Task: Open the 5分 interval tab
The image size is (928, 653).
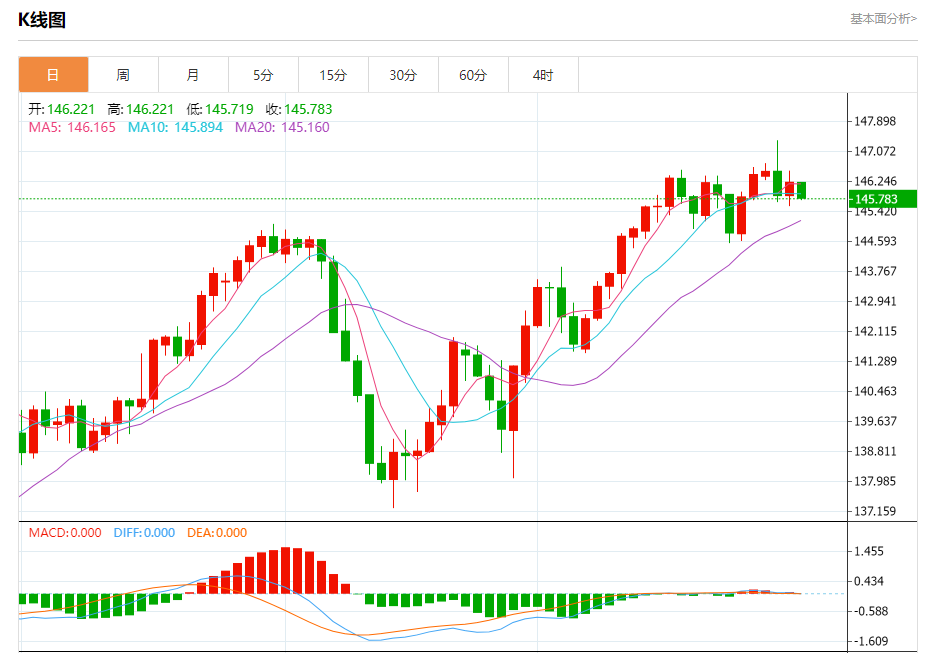Action: [x=263, y=75]
